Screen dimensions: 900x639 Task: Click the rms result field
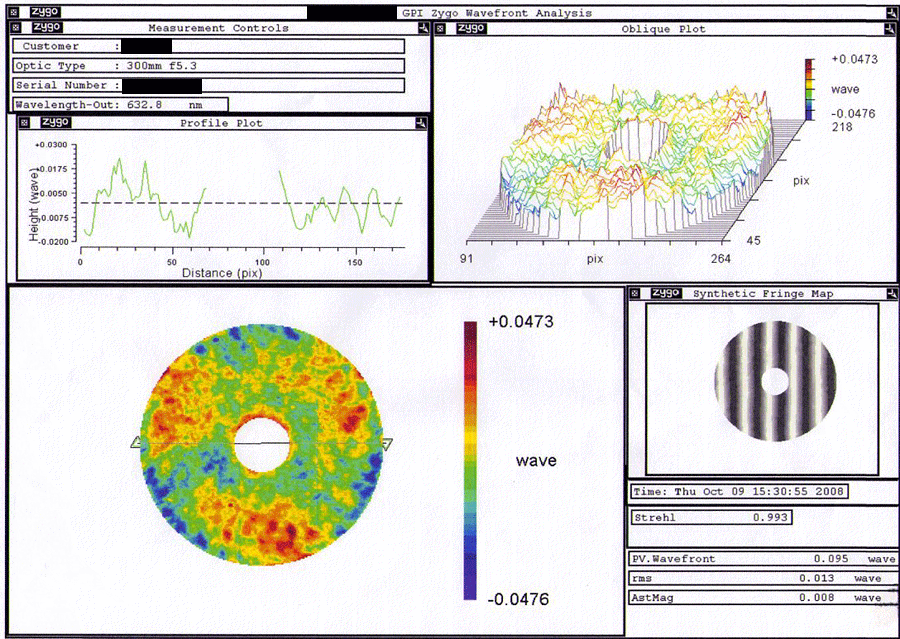[764, 578]
